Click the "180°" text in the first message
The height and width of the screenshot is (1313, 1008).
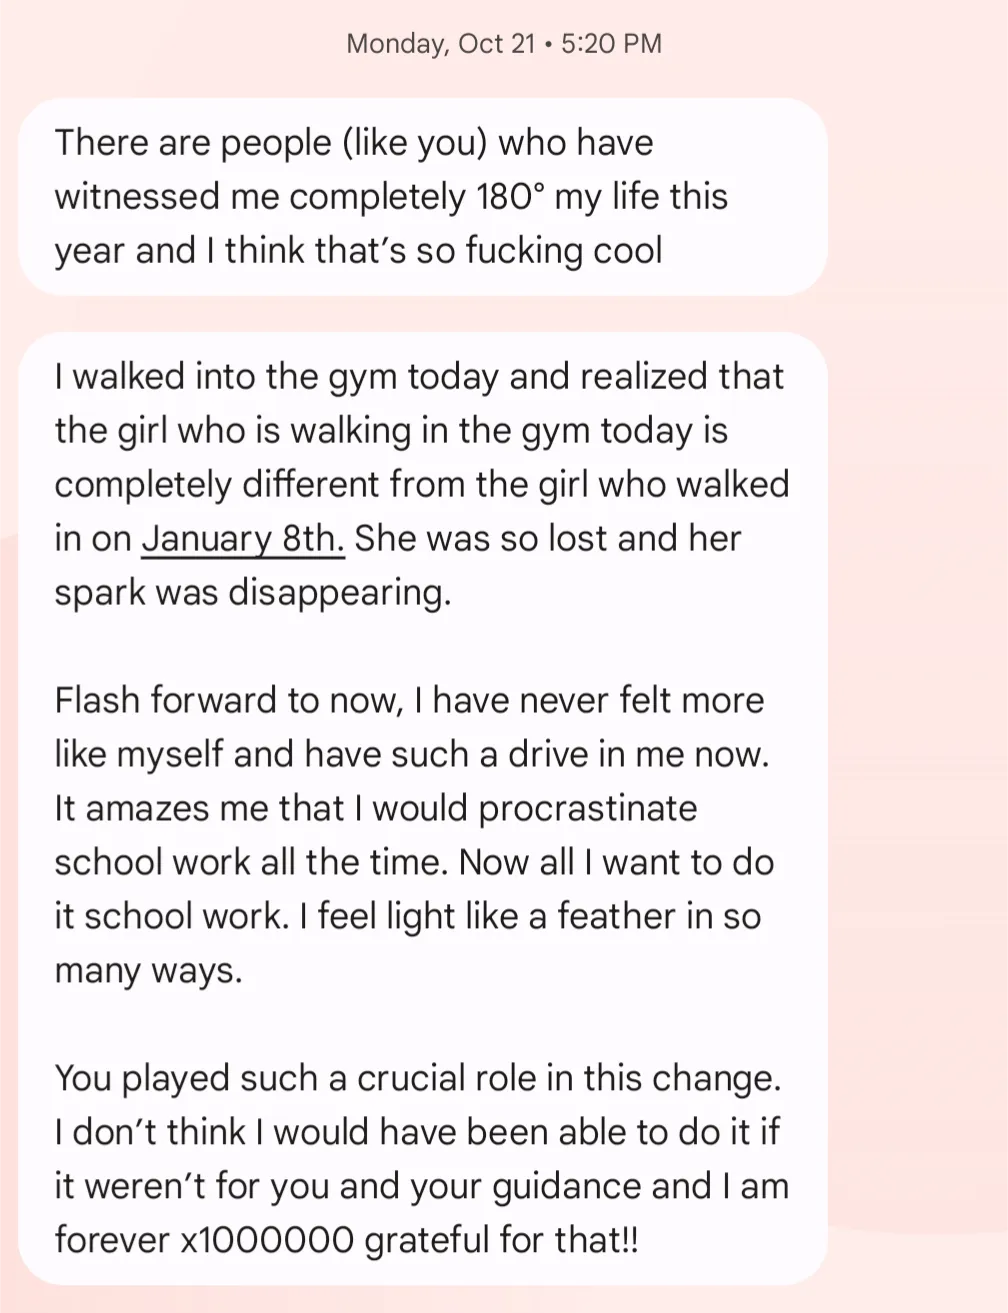[513, 196]
